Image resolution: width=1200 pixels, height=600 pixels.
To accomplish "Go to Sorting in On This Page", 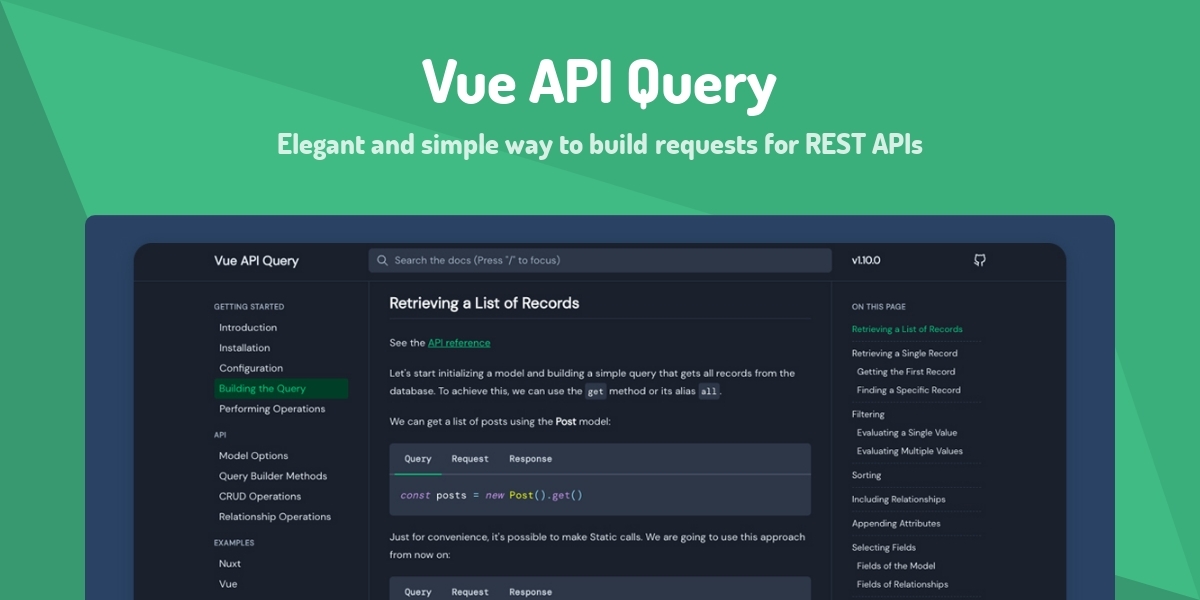I will [x=866, y=475].
